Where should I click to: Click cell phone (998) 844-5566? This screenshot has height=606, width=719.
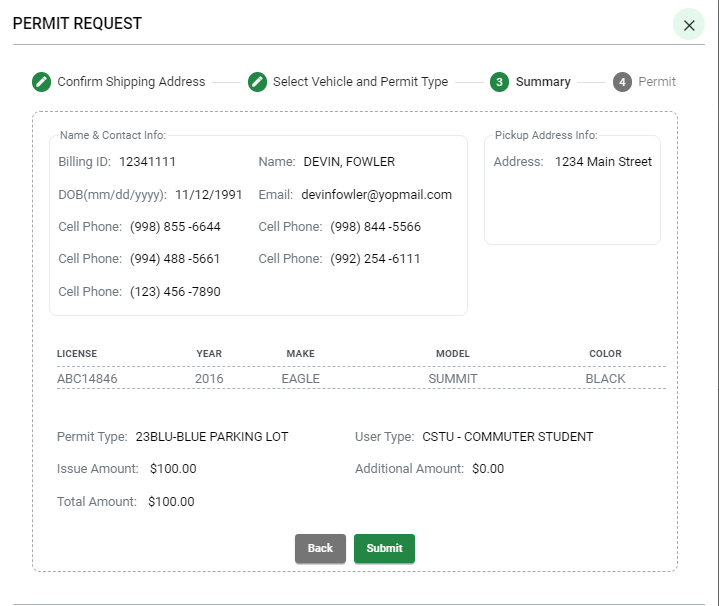tap(376, 227)
